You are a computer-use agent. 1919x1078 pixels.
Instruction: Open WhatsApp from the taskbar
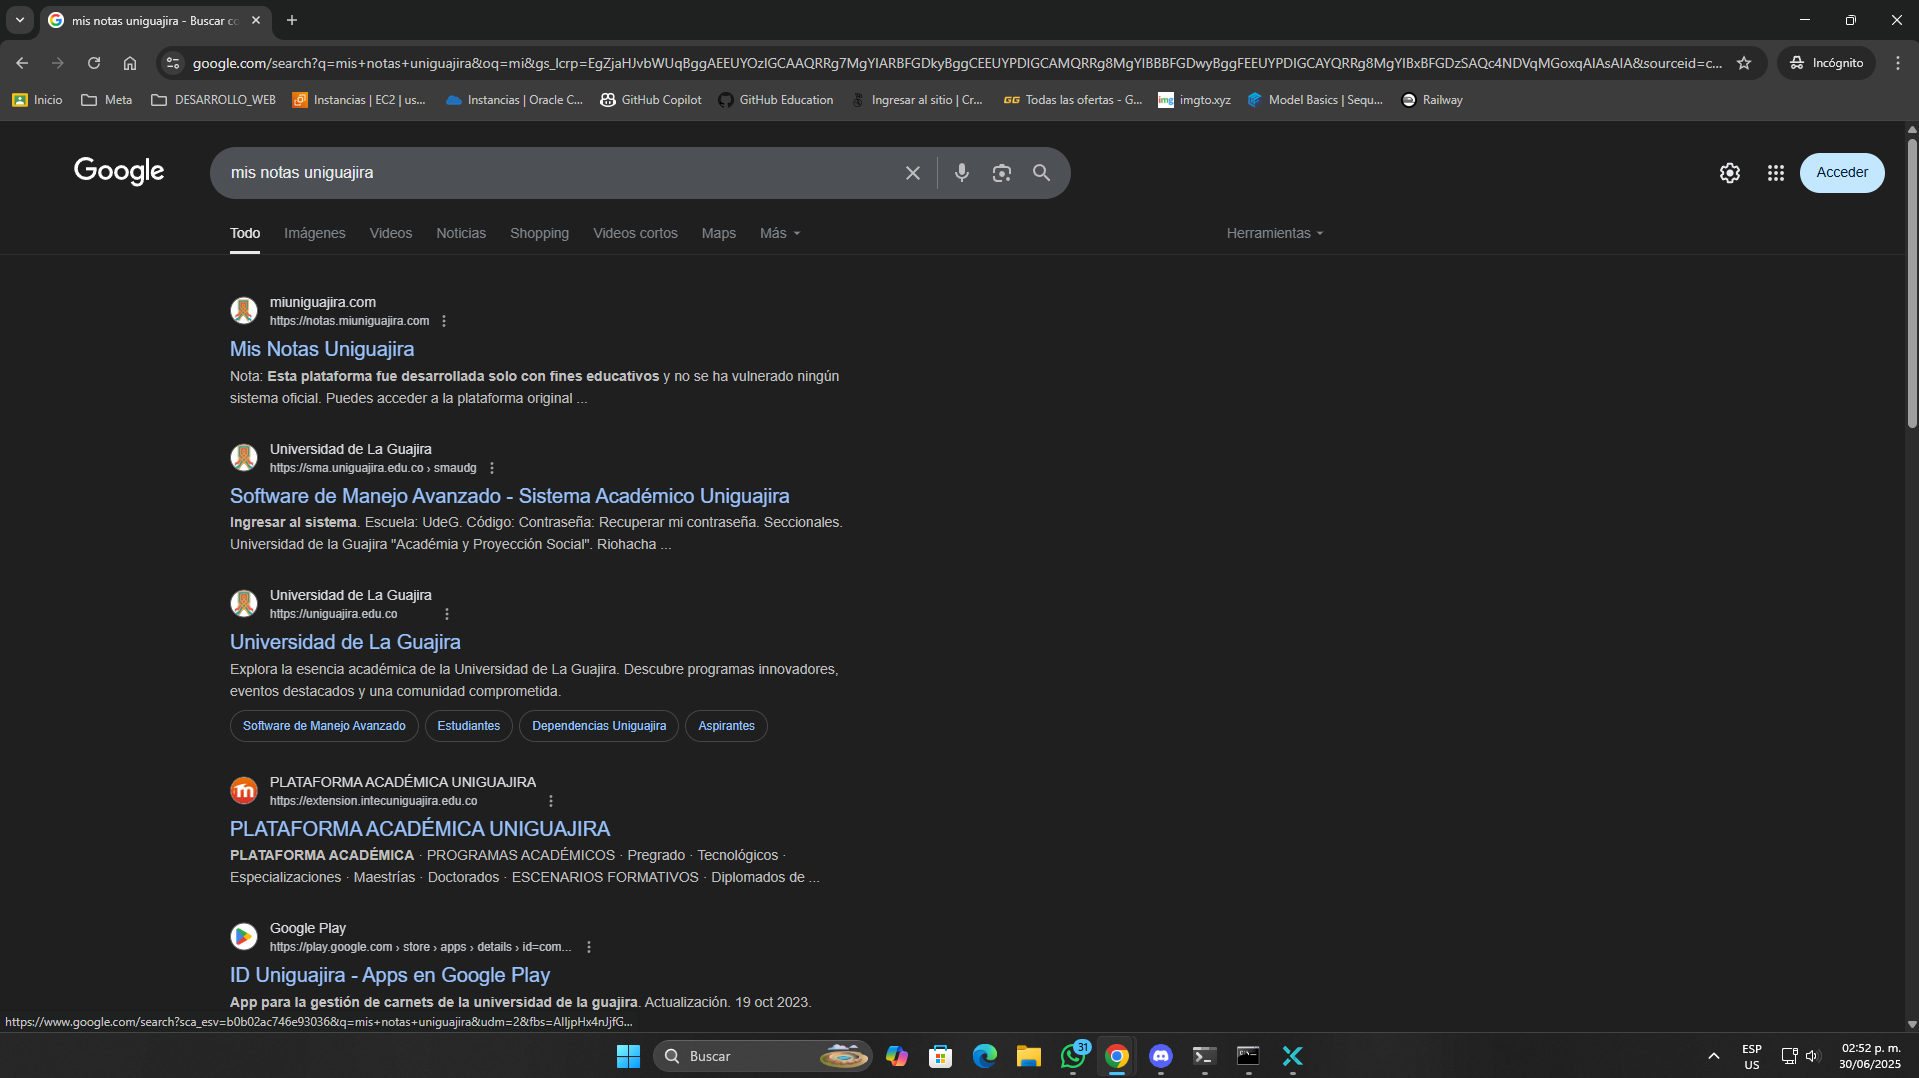[x=1073, y=1056]
